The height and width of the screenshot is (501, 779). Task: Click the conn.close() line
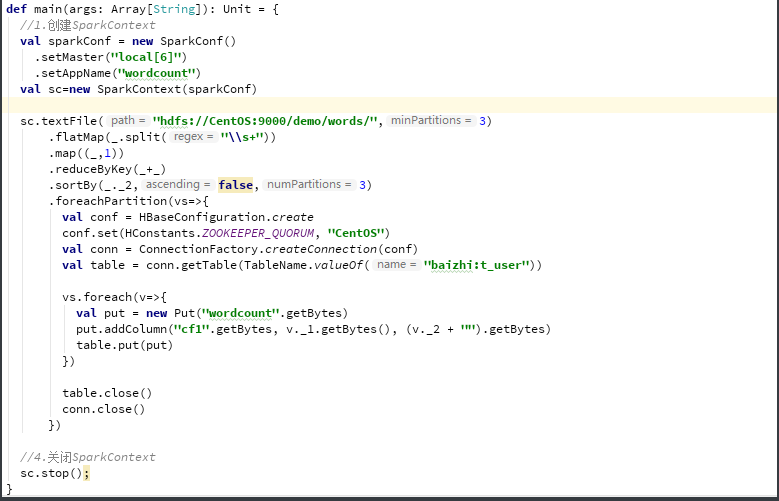pyautogui.click(x=103, y=409)
